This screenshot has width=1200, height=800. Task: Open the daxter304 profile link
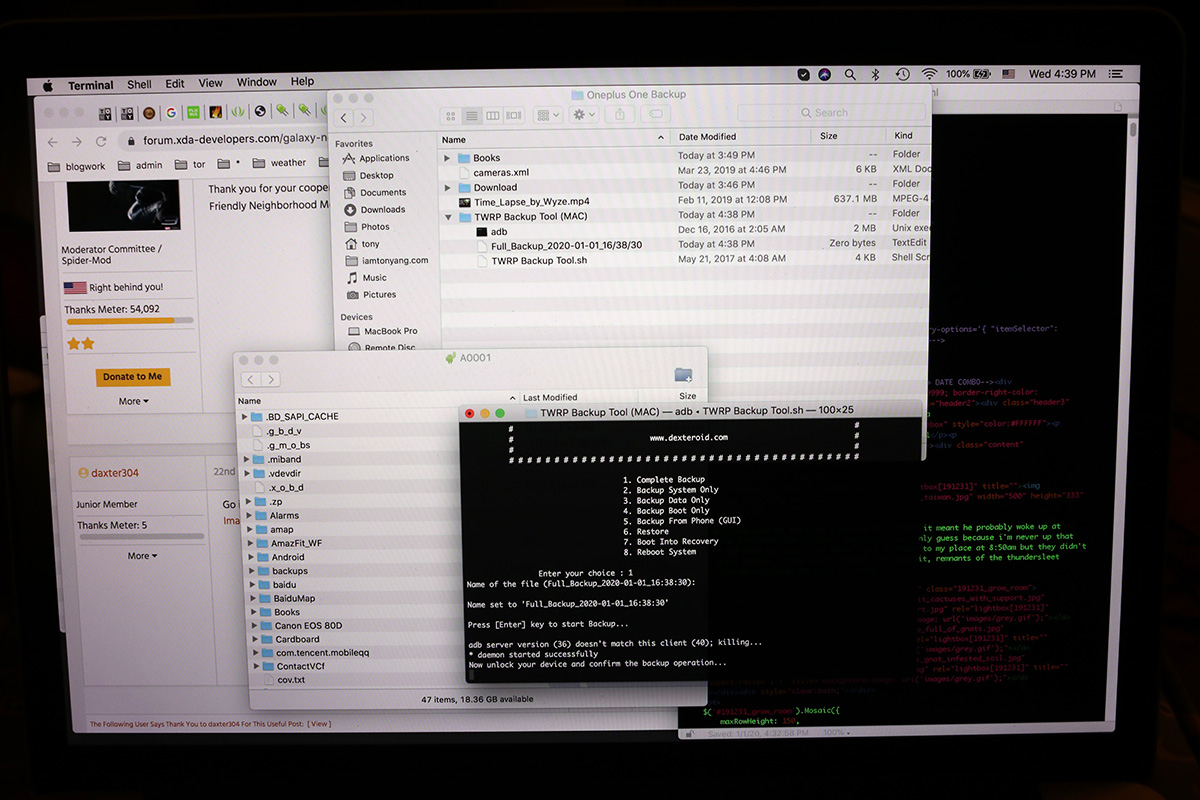pyautogui.click(x=115, y=472)
